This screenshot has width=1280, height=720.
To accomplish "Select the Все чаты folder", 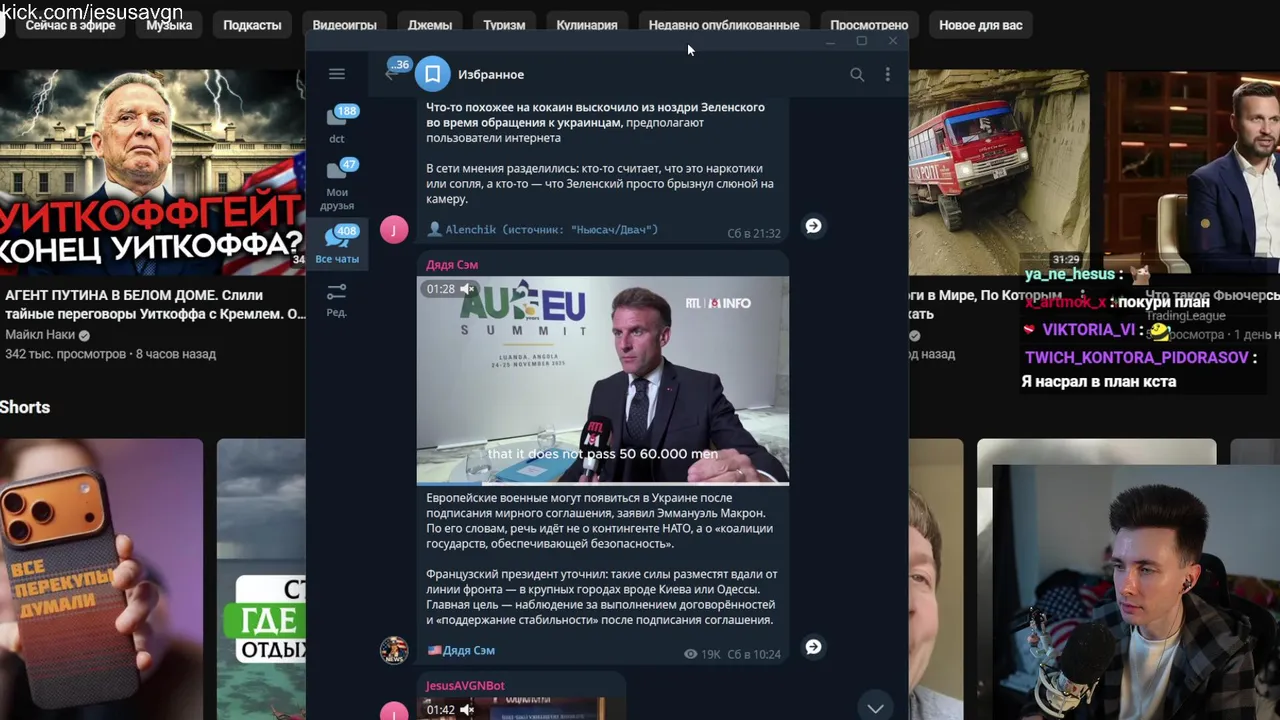I will (x=337, y=245).
